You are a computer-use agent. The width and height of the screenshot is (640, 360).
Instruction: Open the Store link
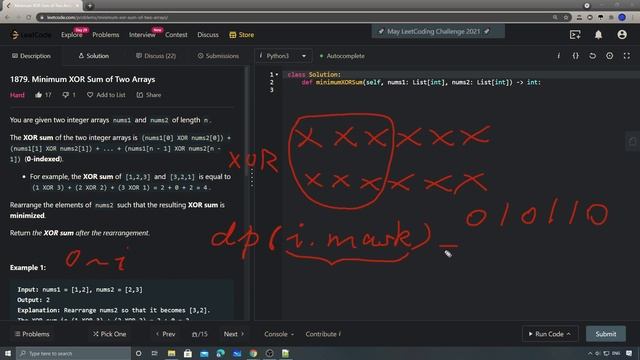click(x=242, y=35)
